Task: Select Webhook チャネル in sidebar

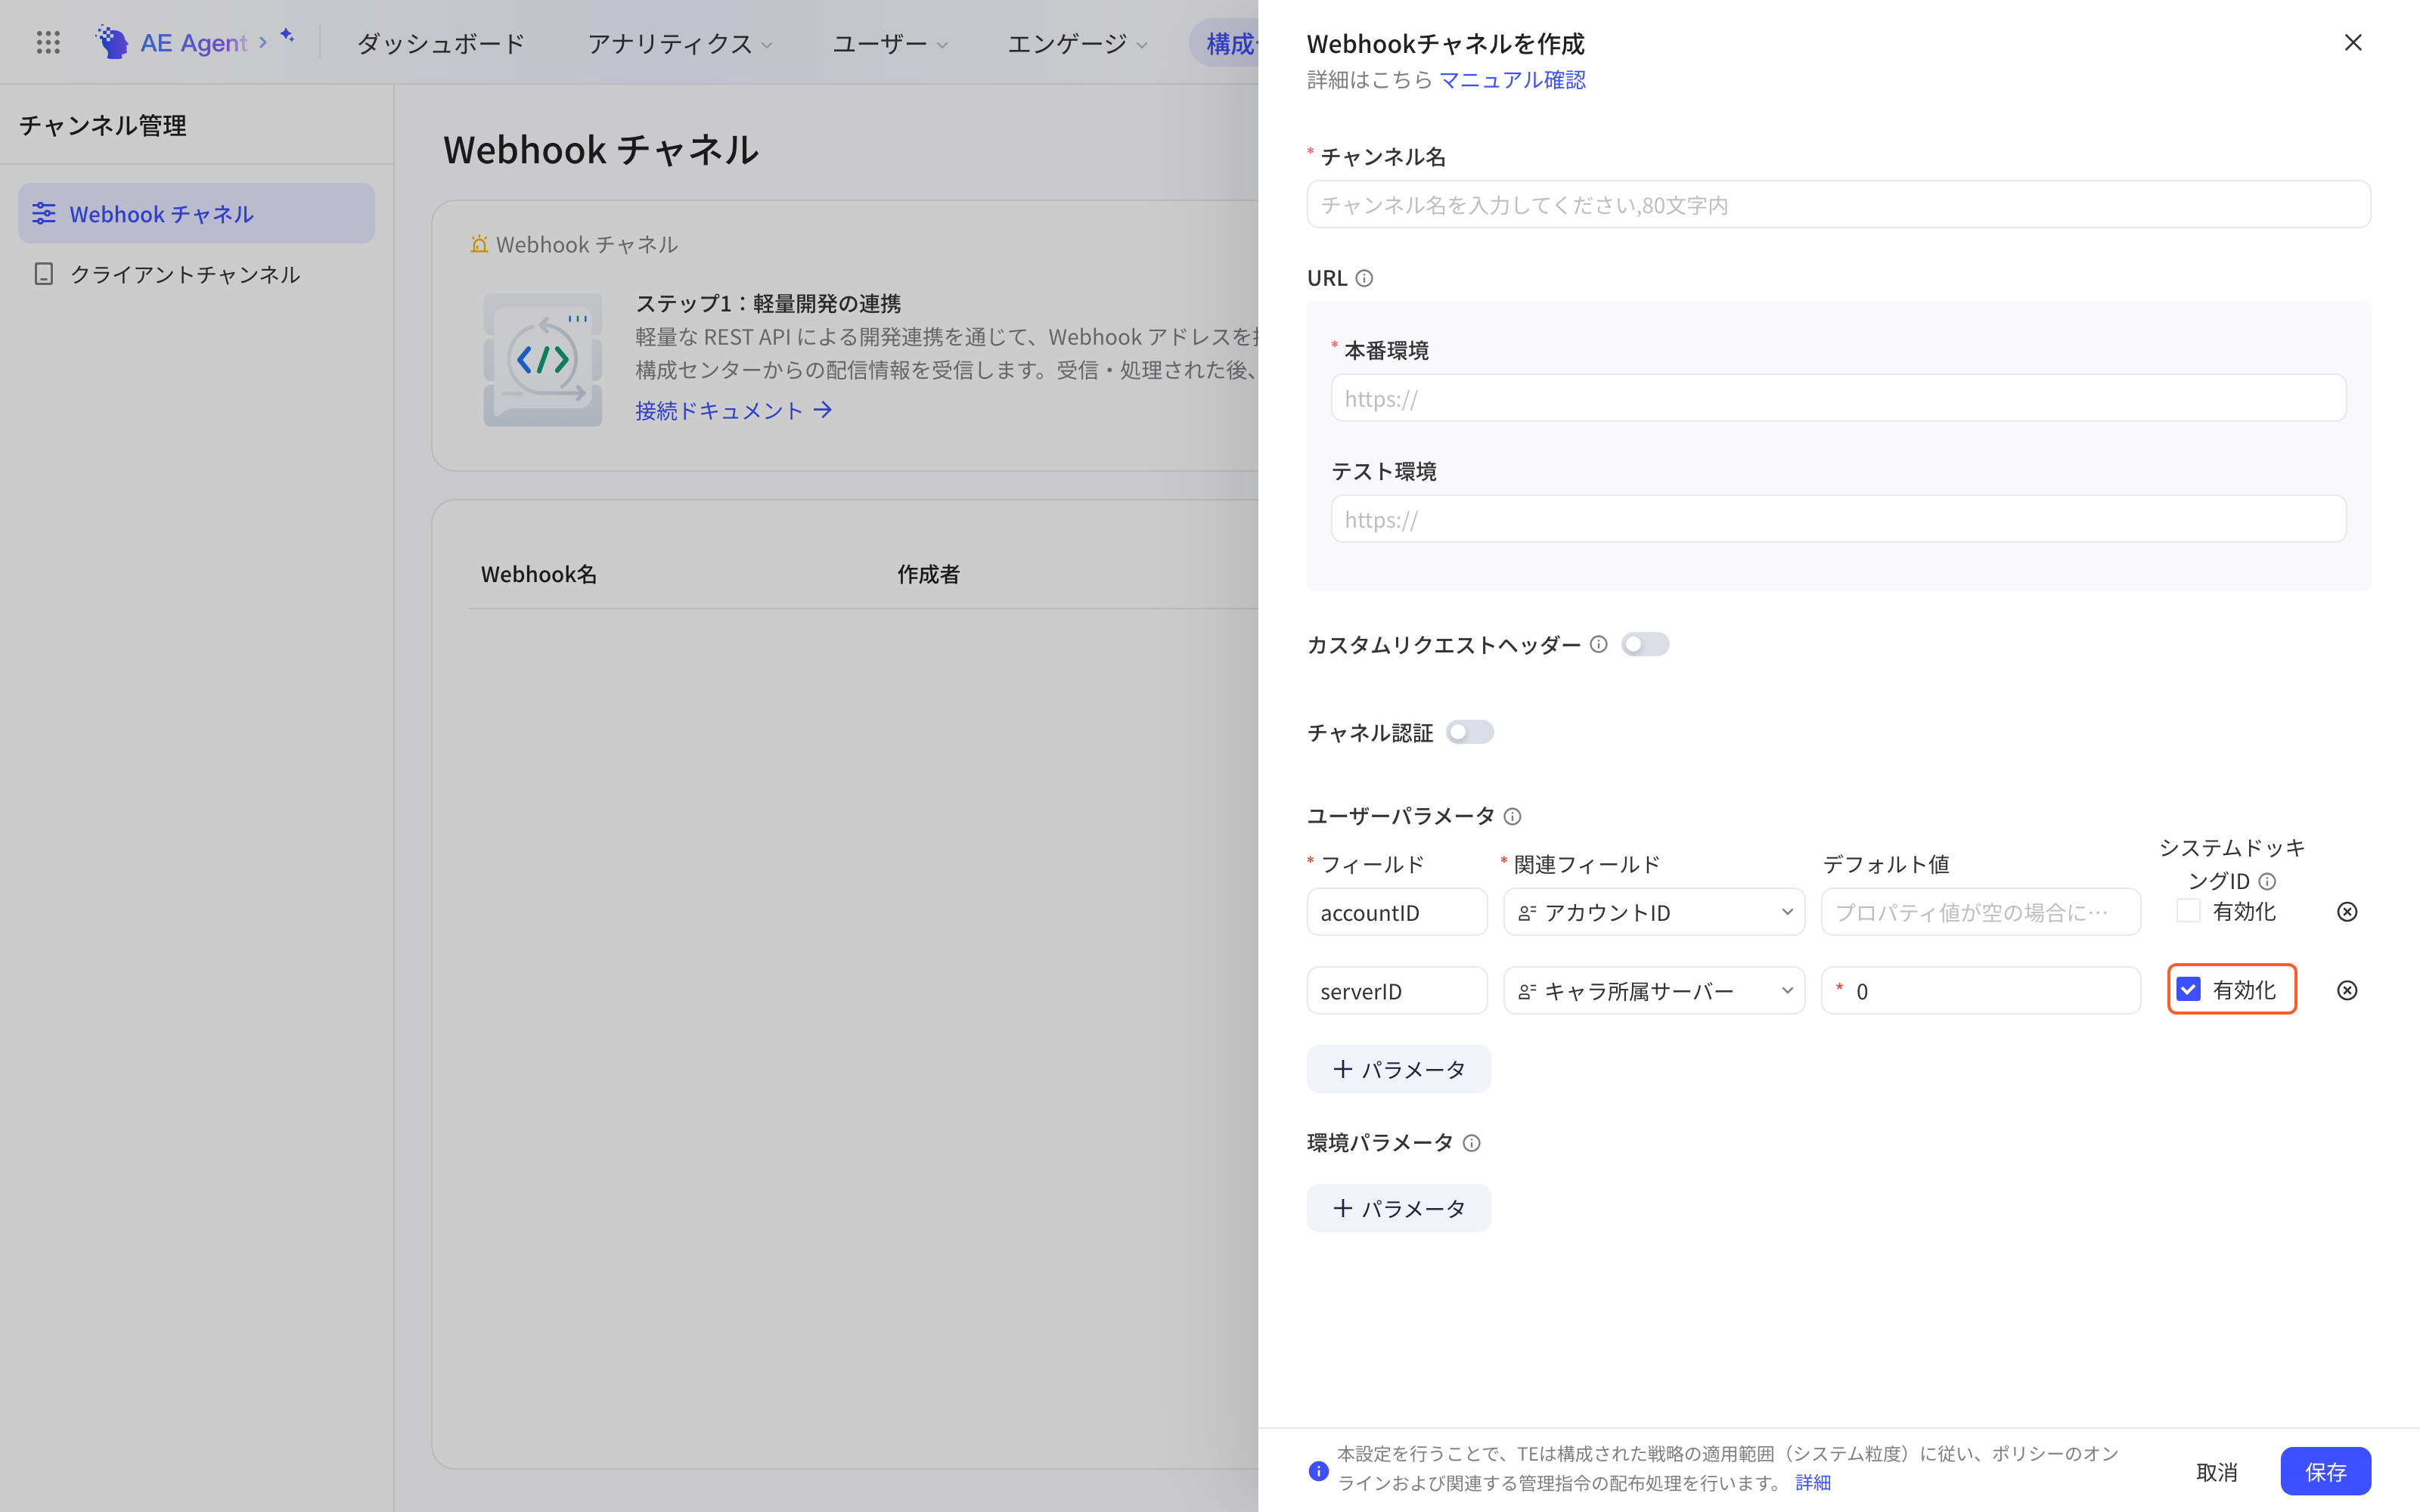Action: tap(196, 213)
